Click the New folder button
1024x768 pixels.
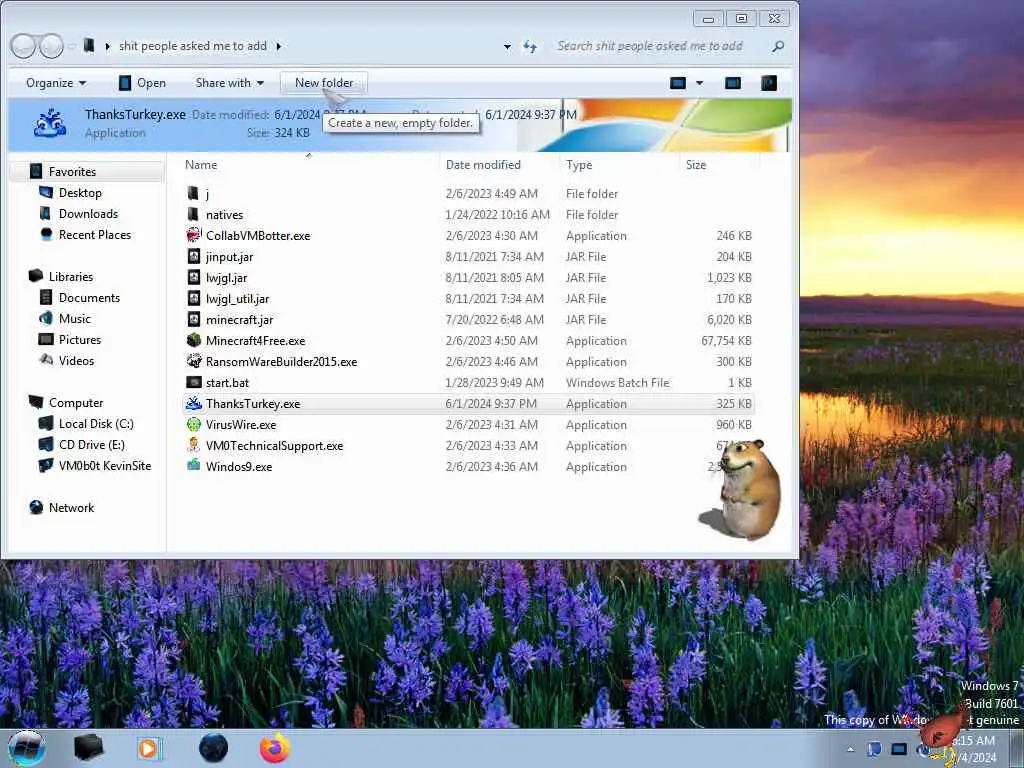coord(324,83)
